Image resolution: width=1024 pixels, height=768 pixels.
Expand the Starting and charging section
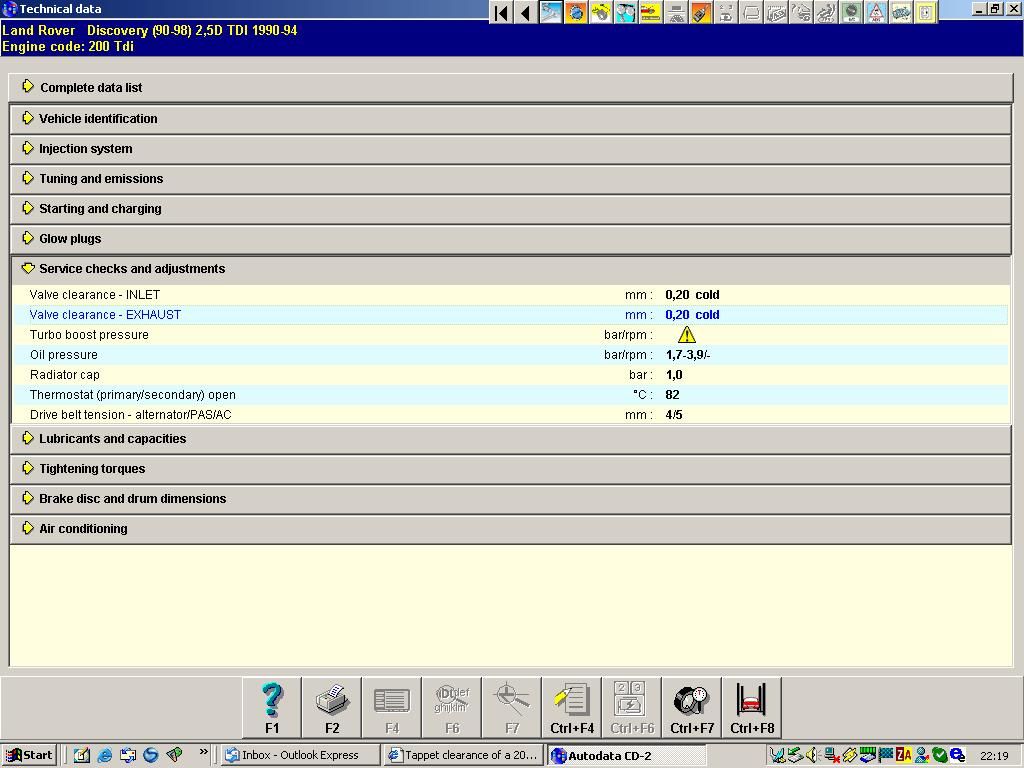pyautogui.click(x=511, y=209)
